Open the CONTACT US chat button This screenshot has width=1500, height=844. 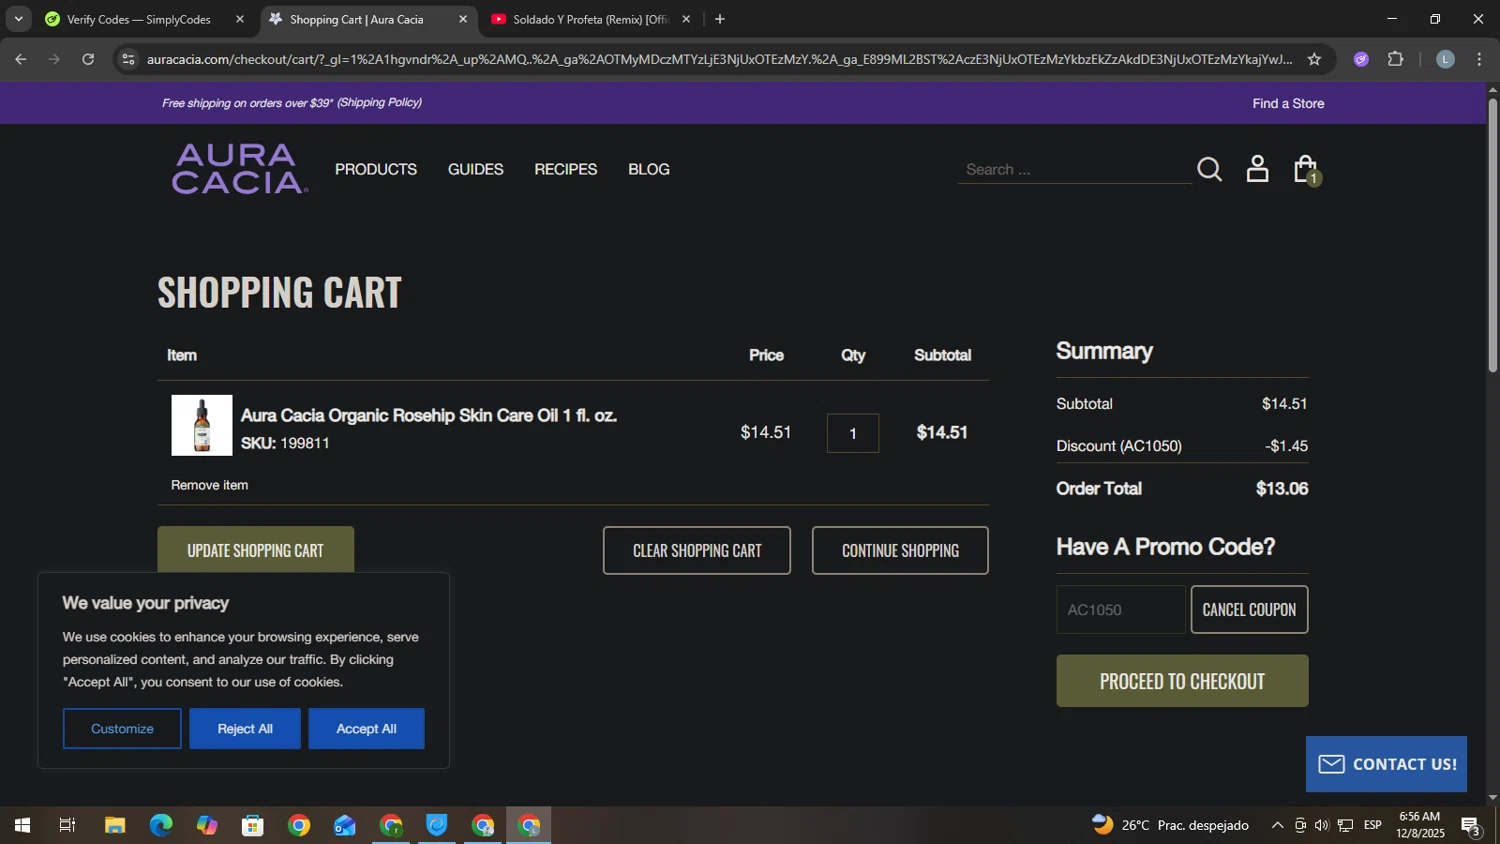1386,764
